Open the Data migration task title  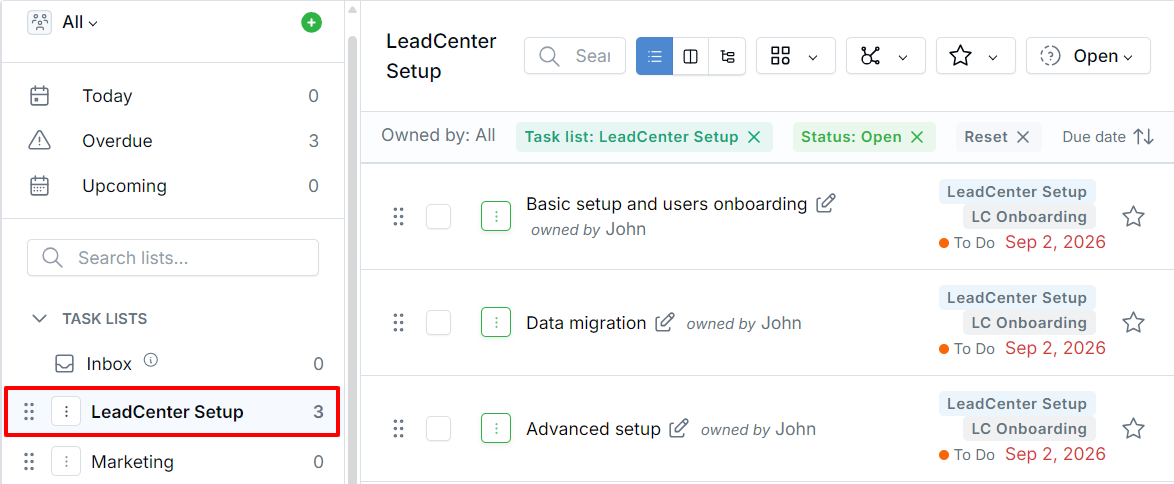click(586, 323)
